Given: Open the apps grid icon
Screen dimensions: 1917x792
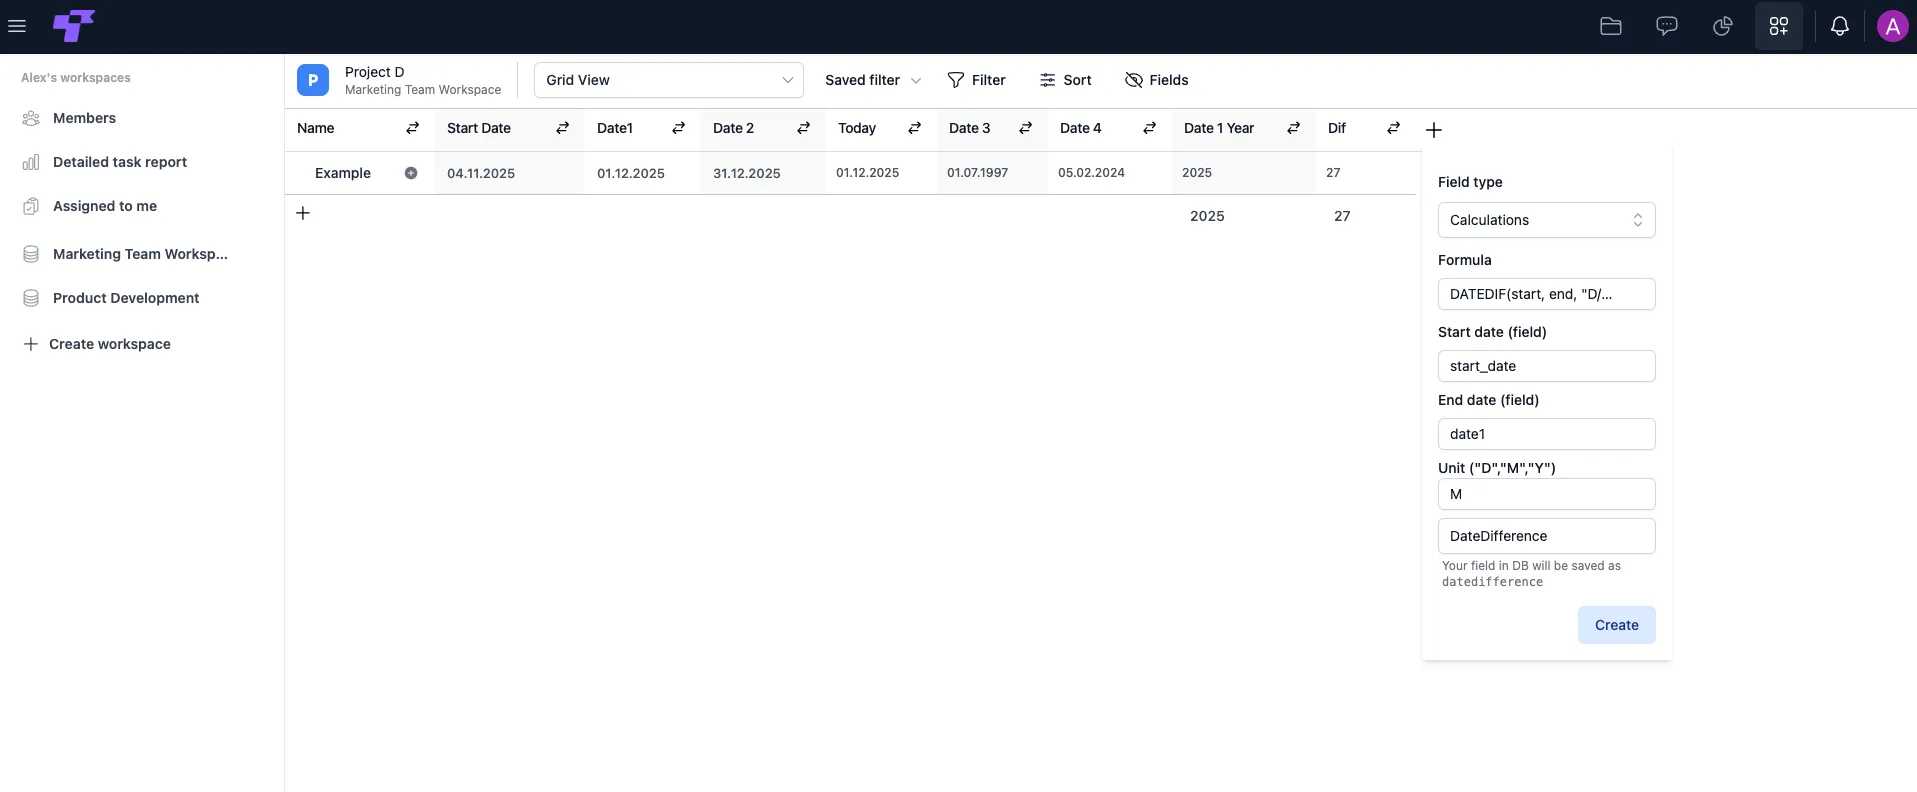Looking at the screenshot, I should pos(1779,26).
